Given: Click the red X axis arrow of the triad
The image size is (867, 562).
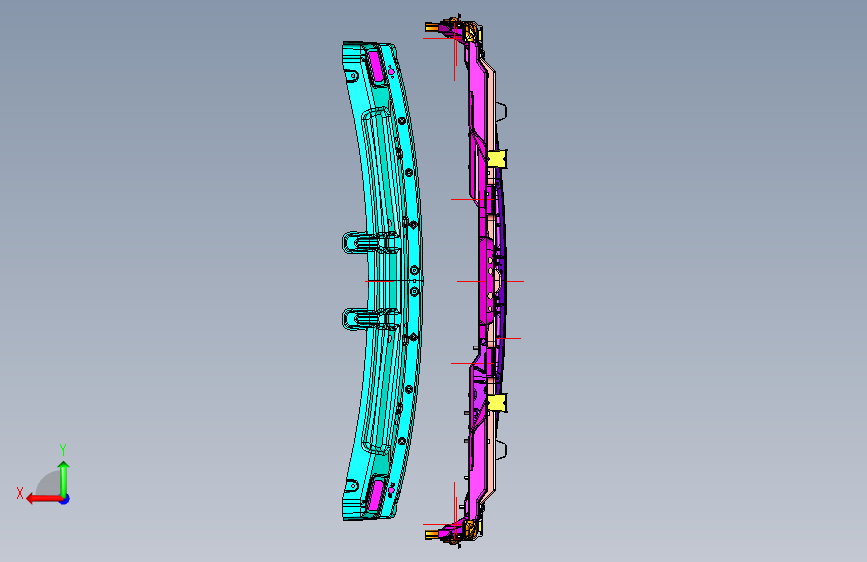Looking at the screenshot, I should [x=43, y=499].
